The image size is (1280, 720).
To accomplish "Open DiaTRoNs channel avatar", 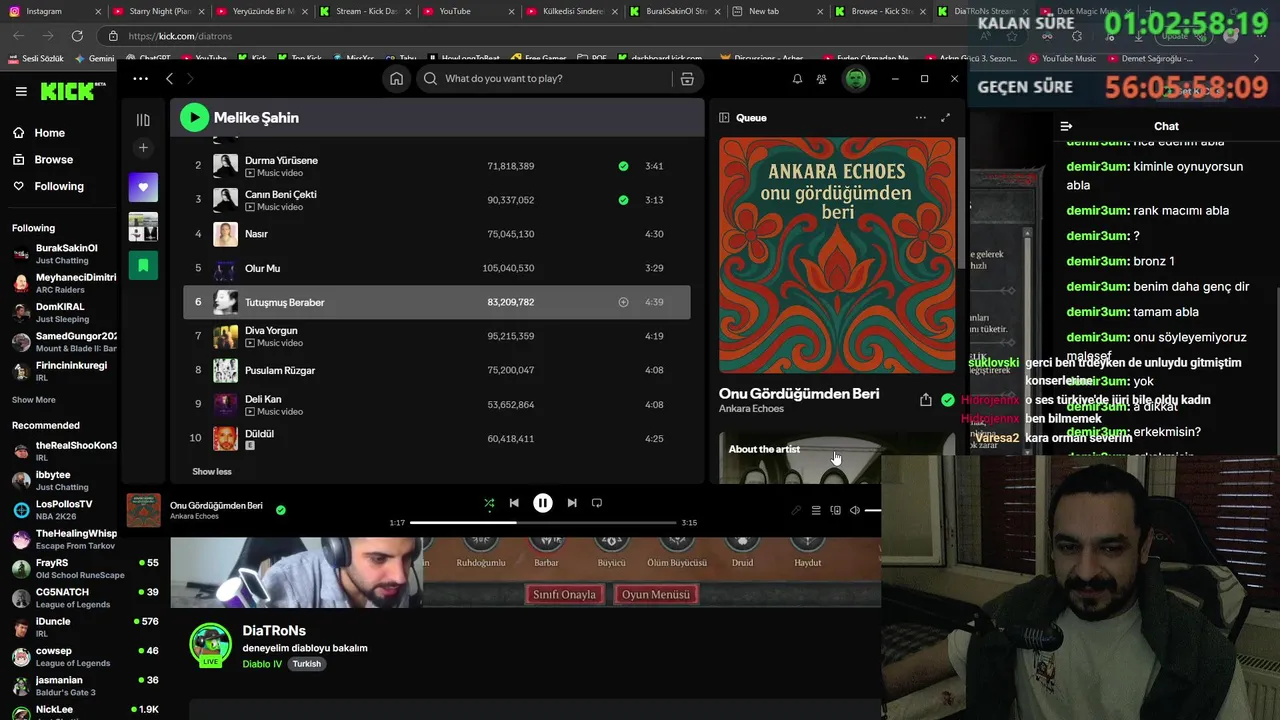I will tap(210, 645).
